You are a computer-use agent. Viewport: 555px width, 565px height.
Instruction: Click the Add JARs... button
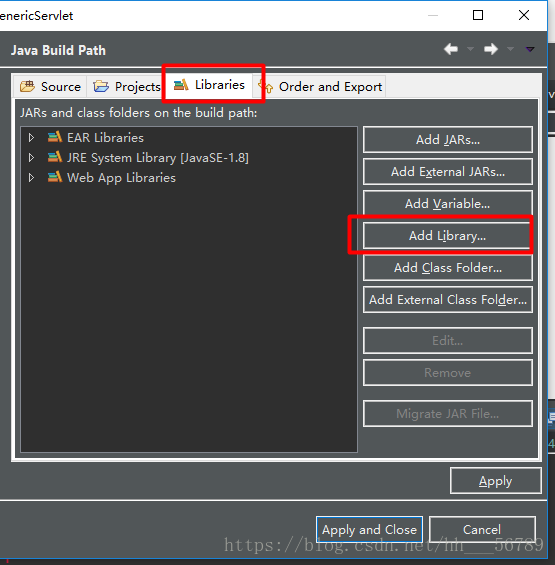(448, 139)
